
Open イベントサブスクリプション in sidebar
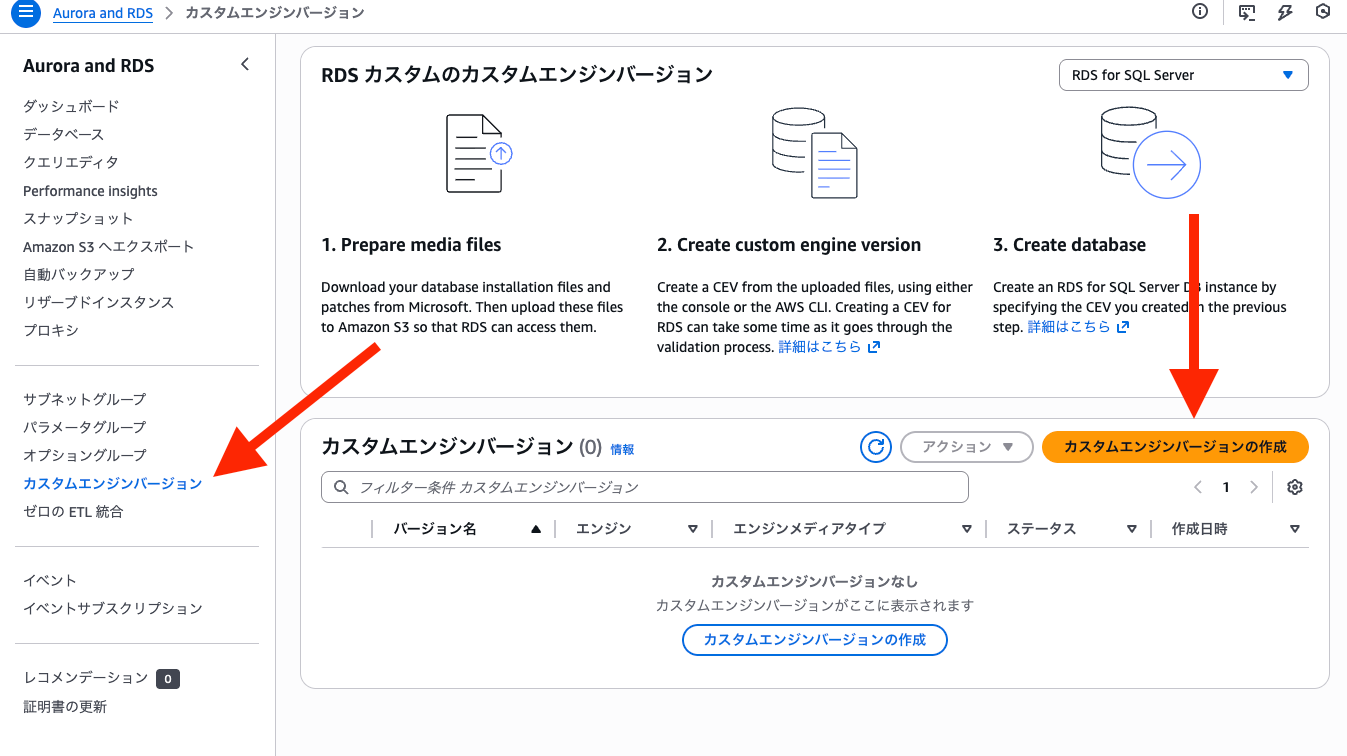113,608
